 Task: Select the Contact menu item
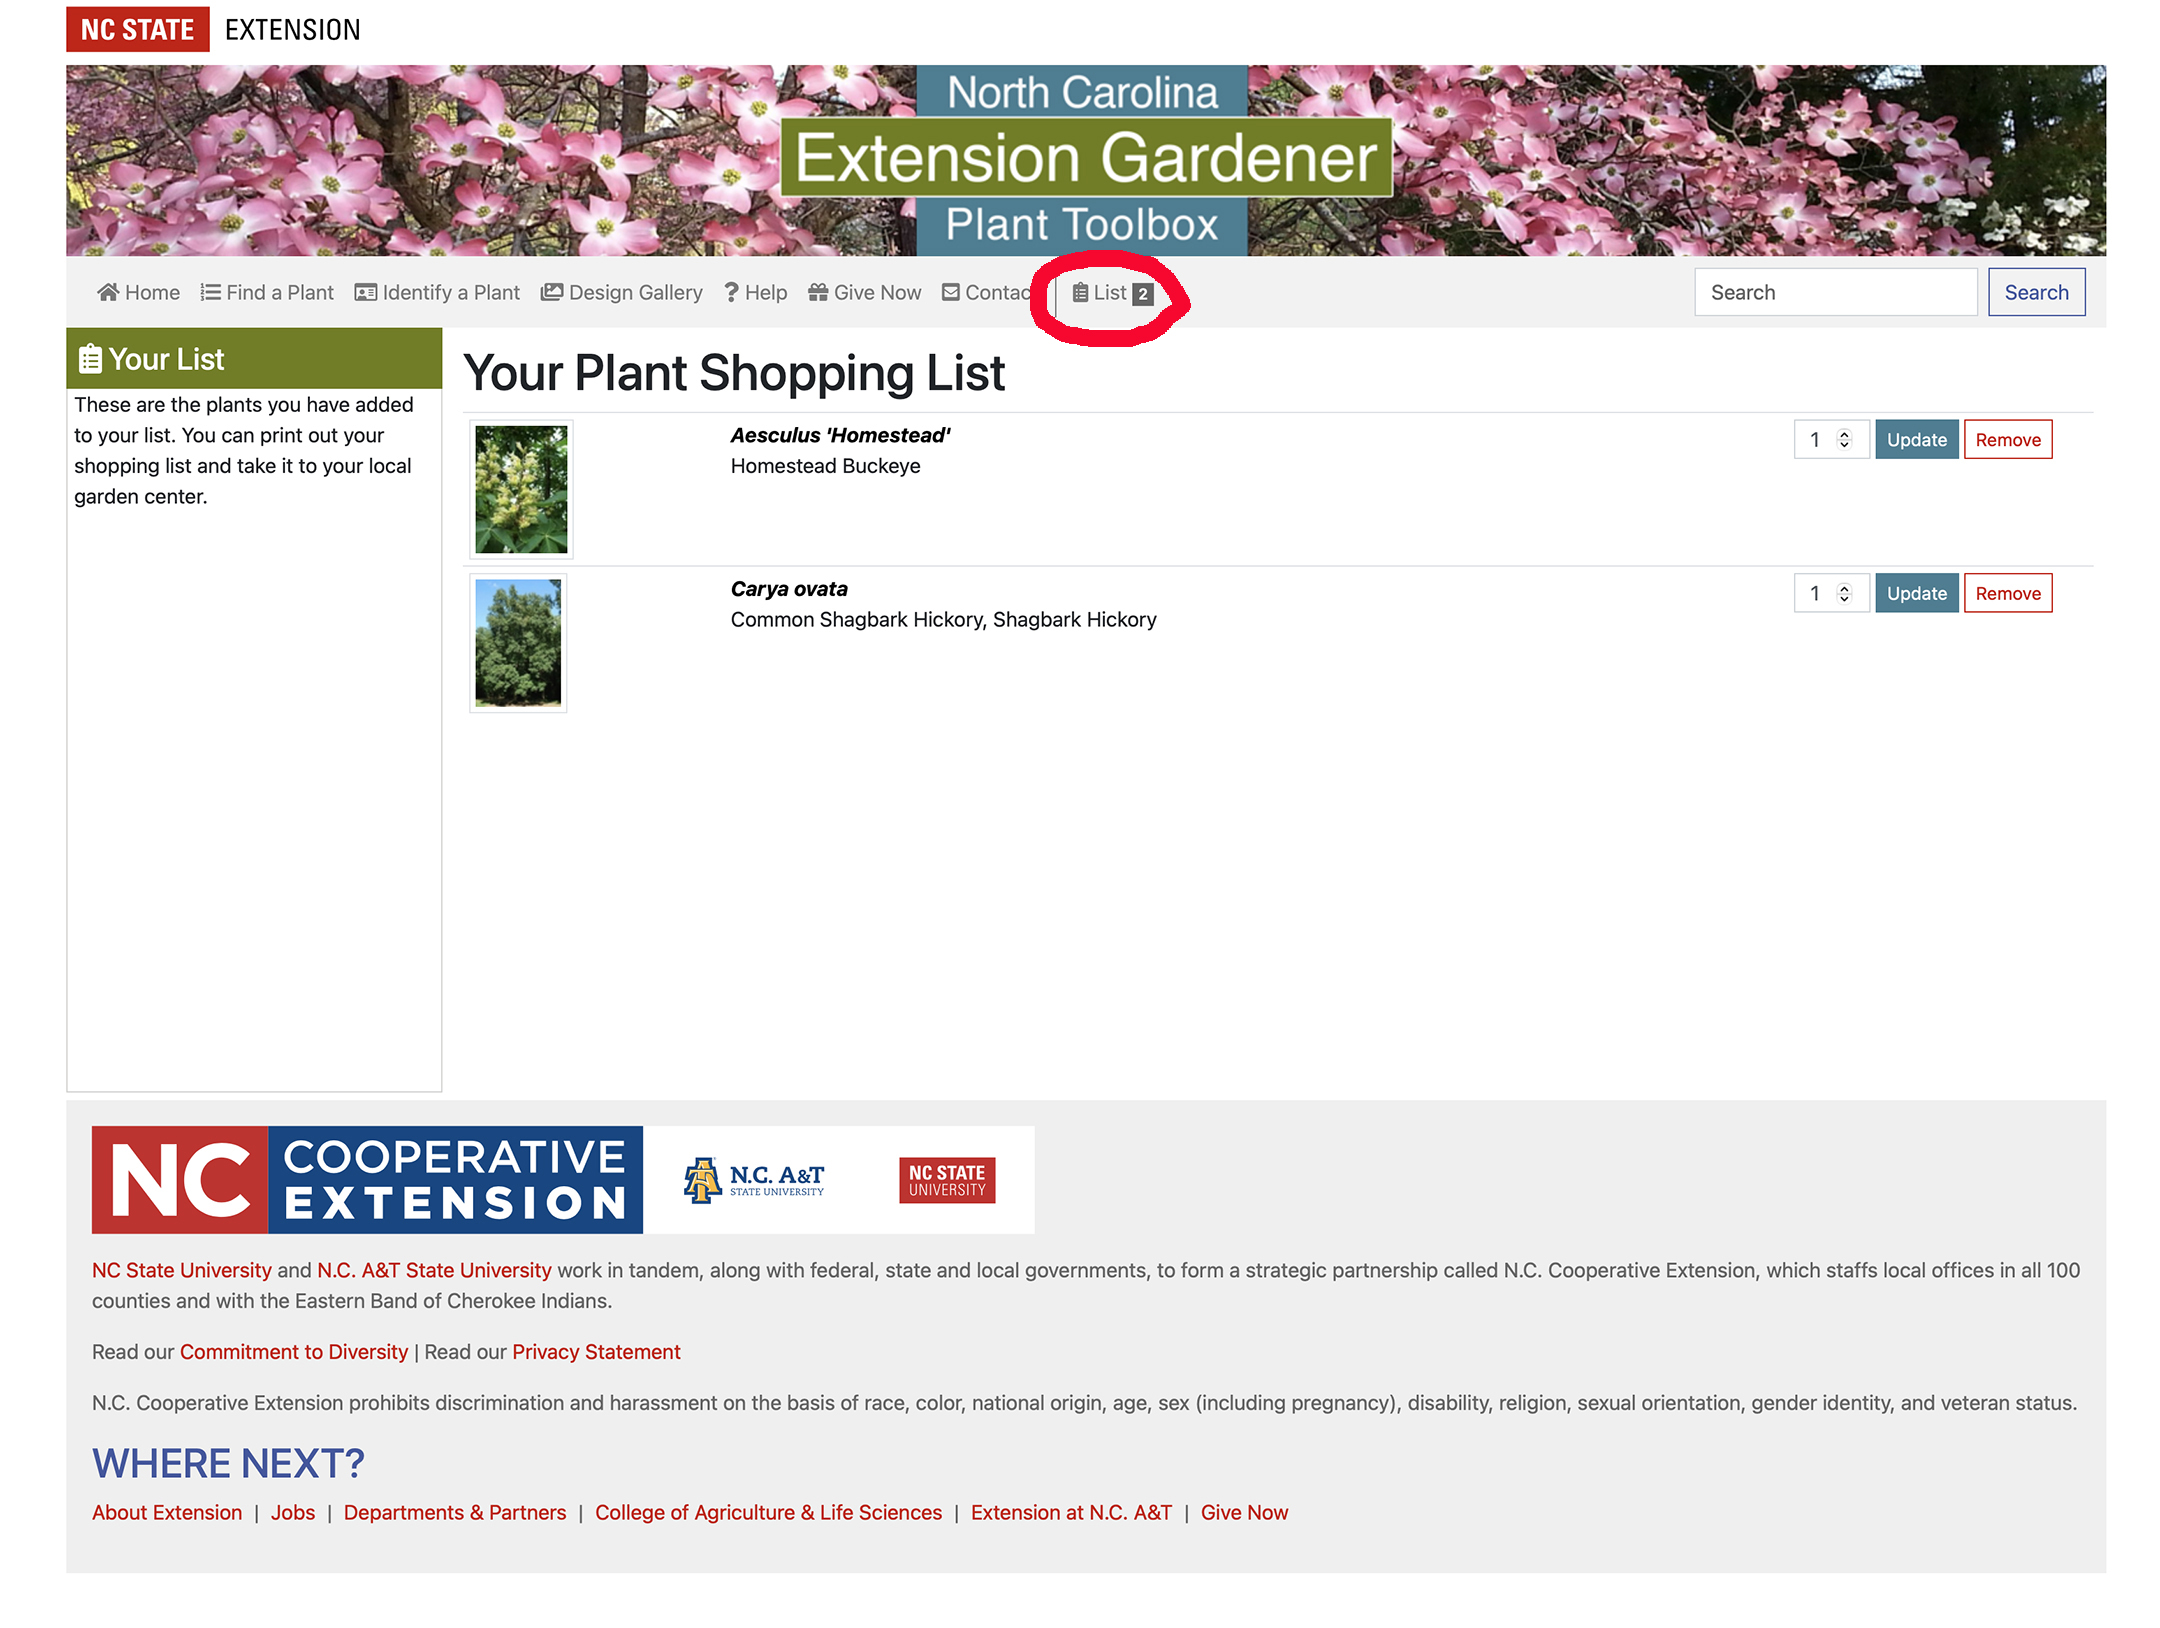coord(997,292)
